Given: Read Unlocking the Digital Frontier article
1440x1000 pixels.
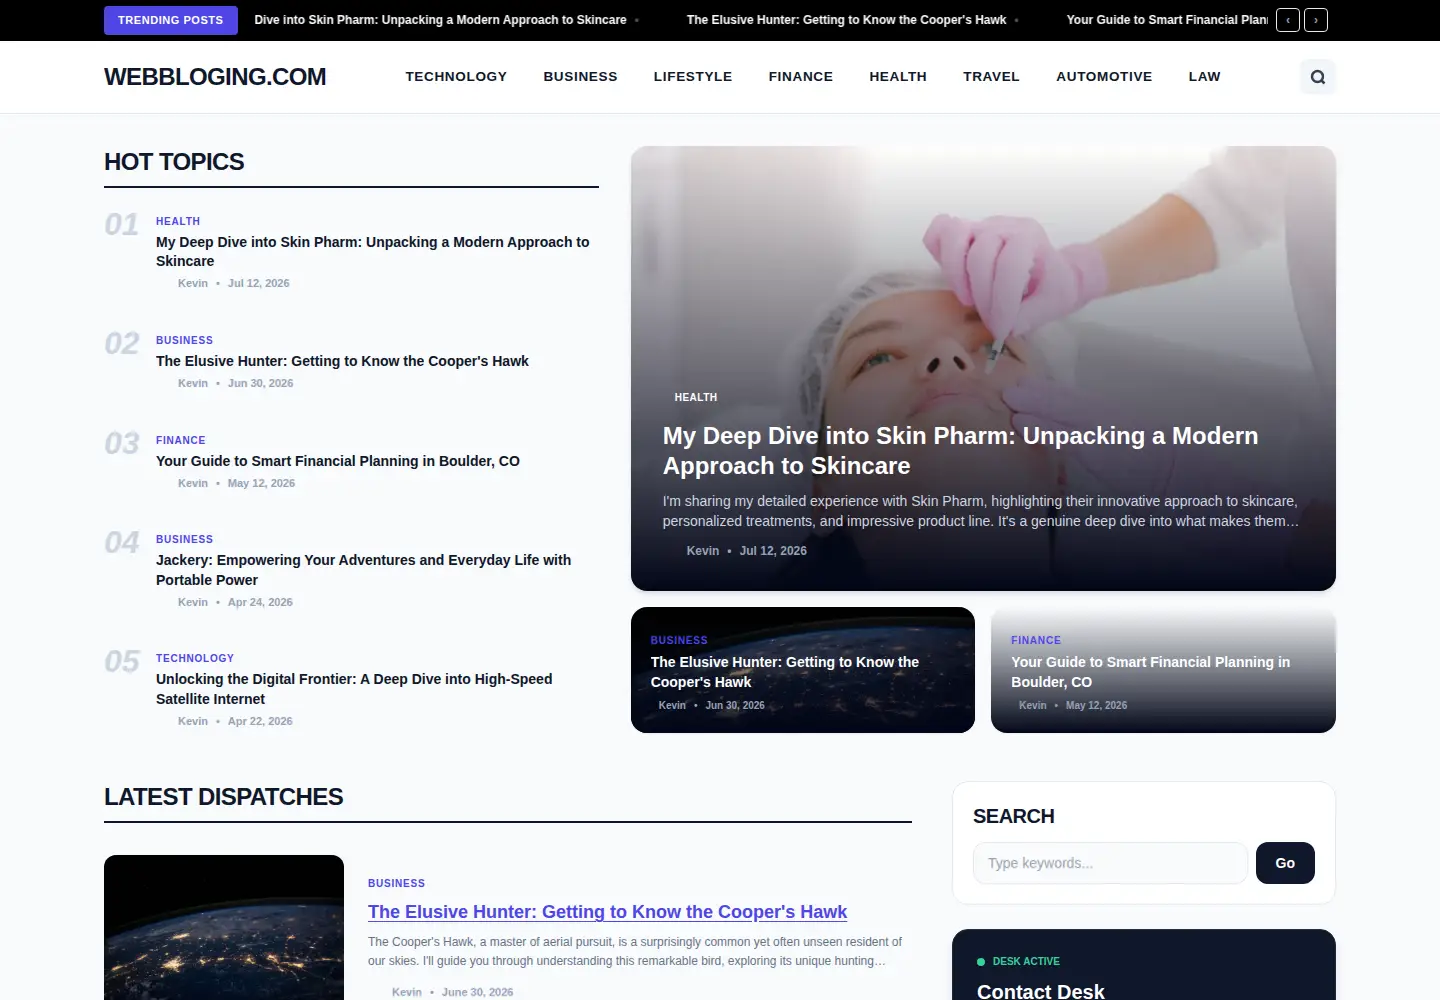Looking at the screenshot, I should (x=354, y=689).
